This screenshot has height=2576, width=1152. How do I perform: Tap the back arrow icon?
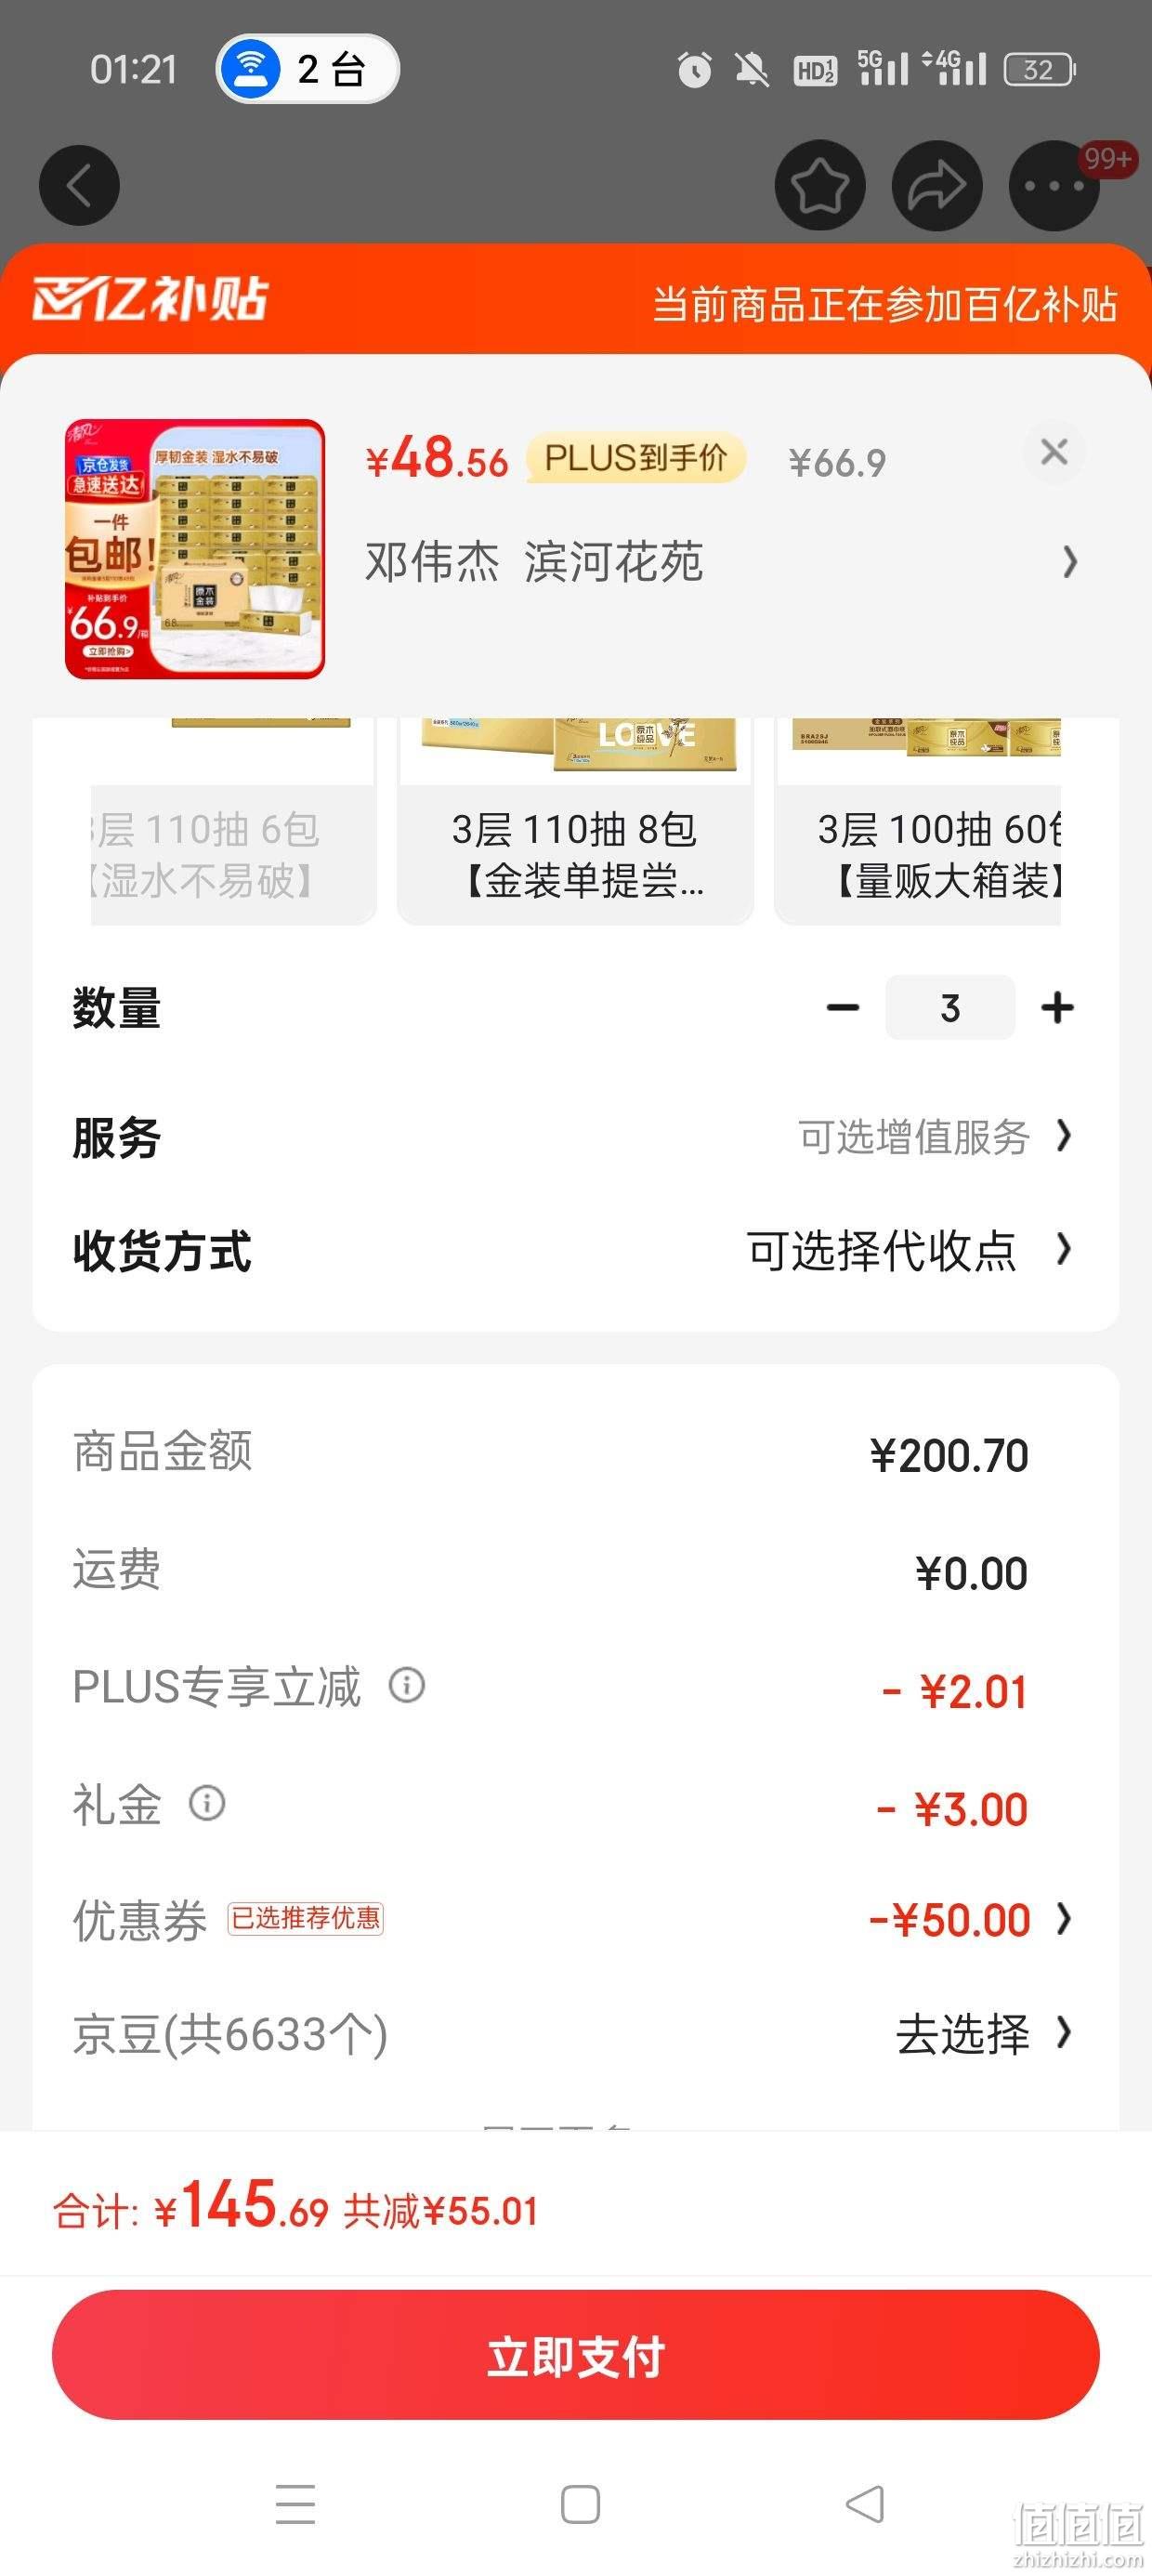click(x=79, y=185)
